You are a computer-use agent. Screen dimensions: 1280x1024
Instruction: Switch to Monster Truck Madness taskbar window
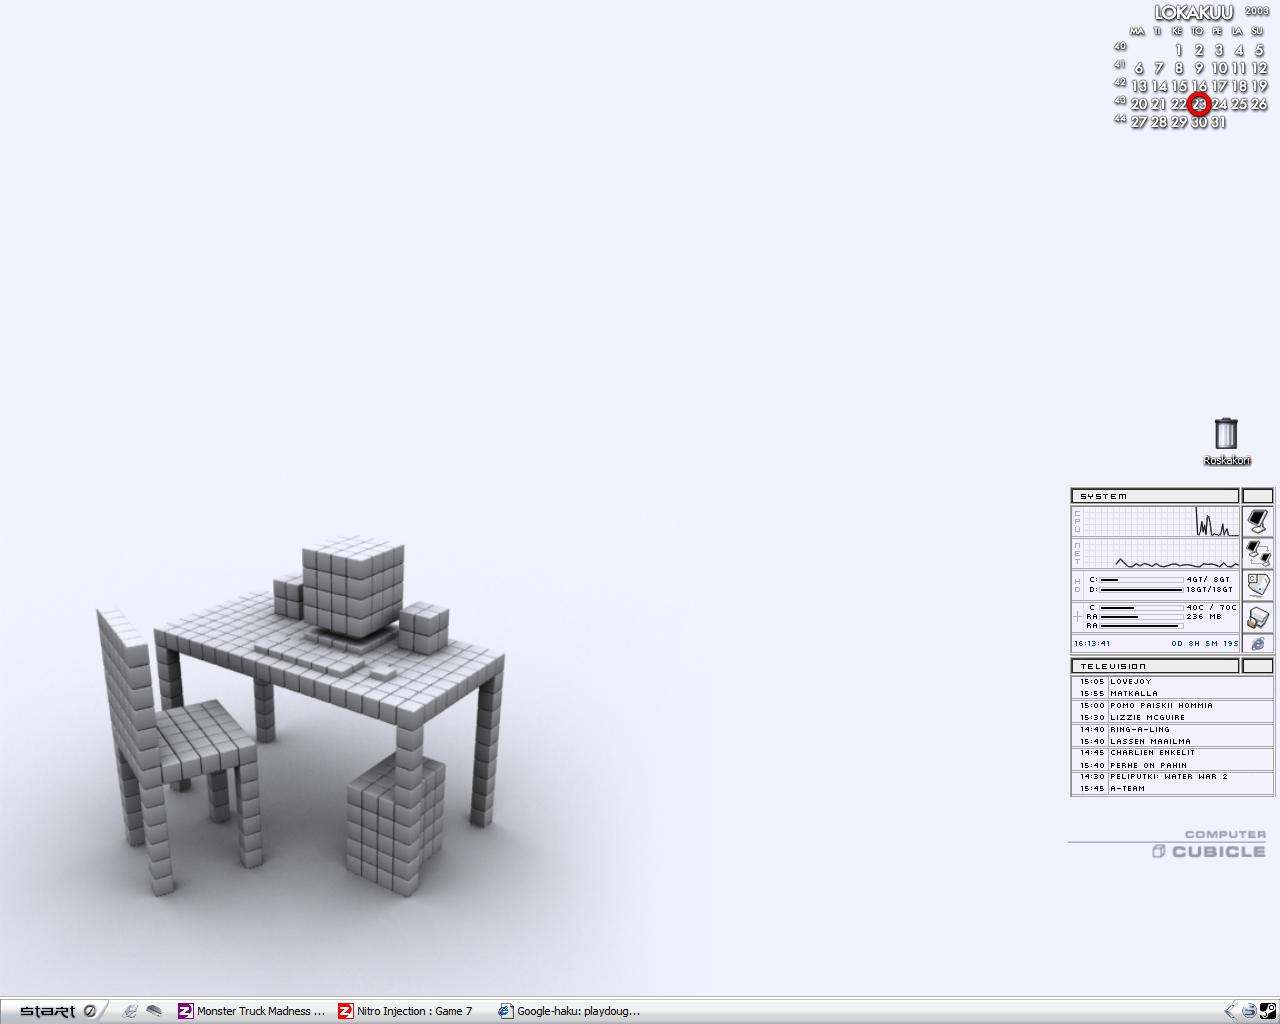pos(252,1011)
